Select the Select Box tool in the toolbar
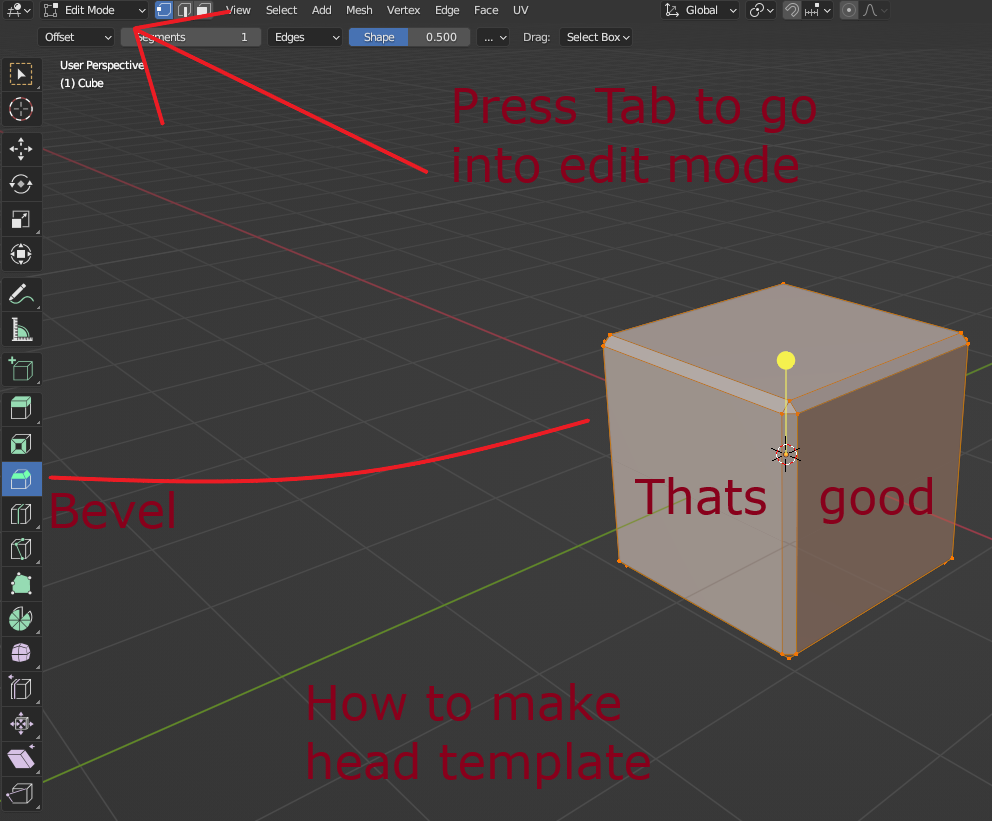Image resolution: width=992 pixels, height=821 pixels. [21, 75]
